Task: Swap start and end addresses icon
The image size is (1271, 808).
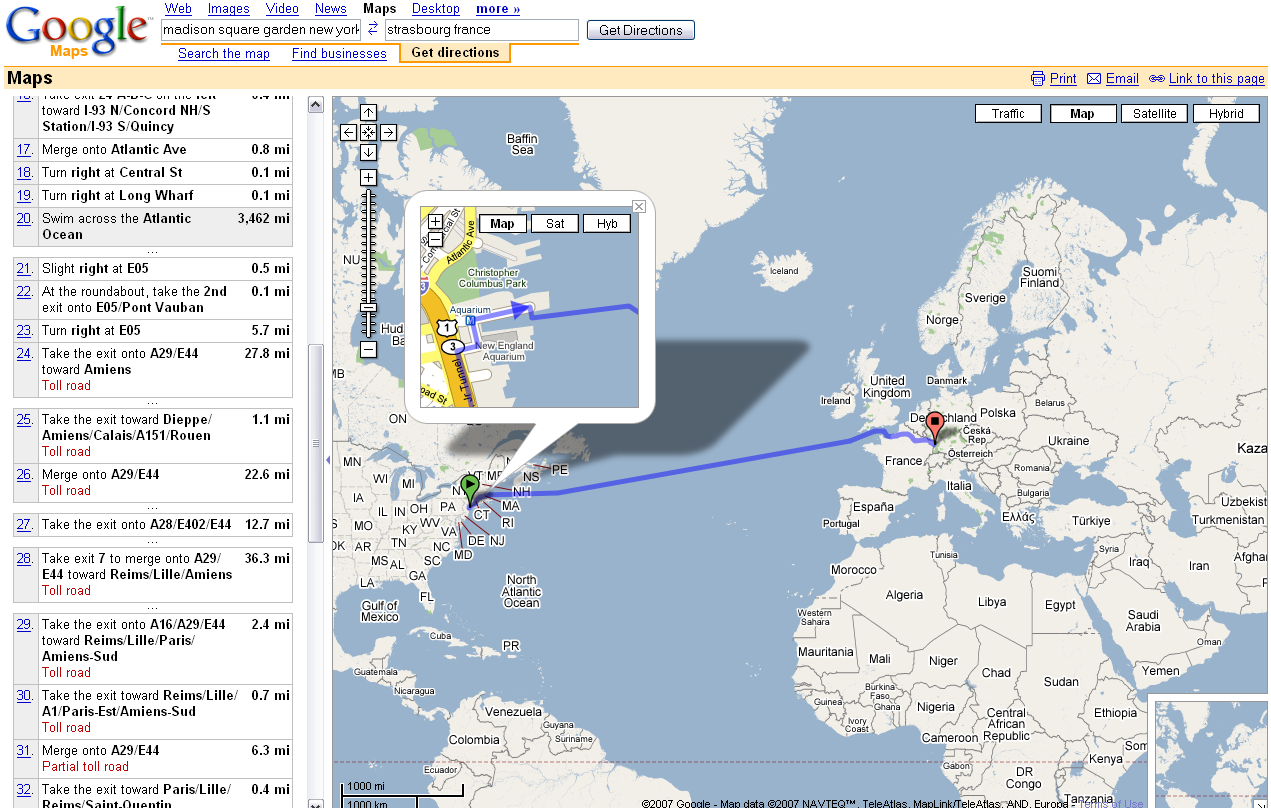Action: tap(373, 30)
